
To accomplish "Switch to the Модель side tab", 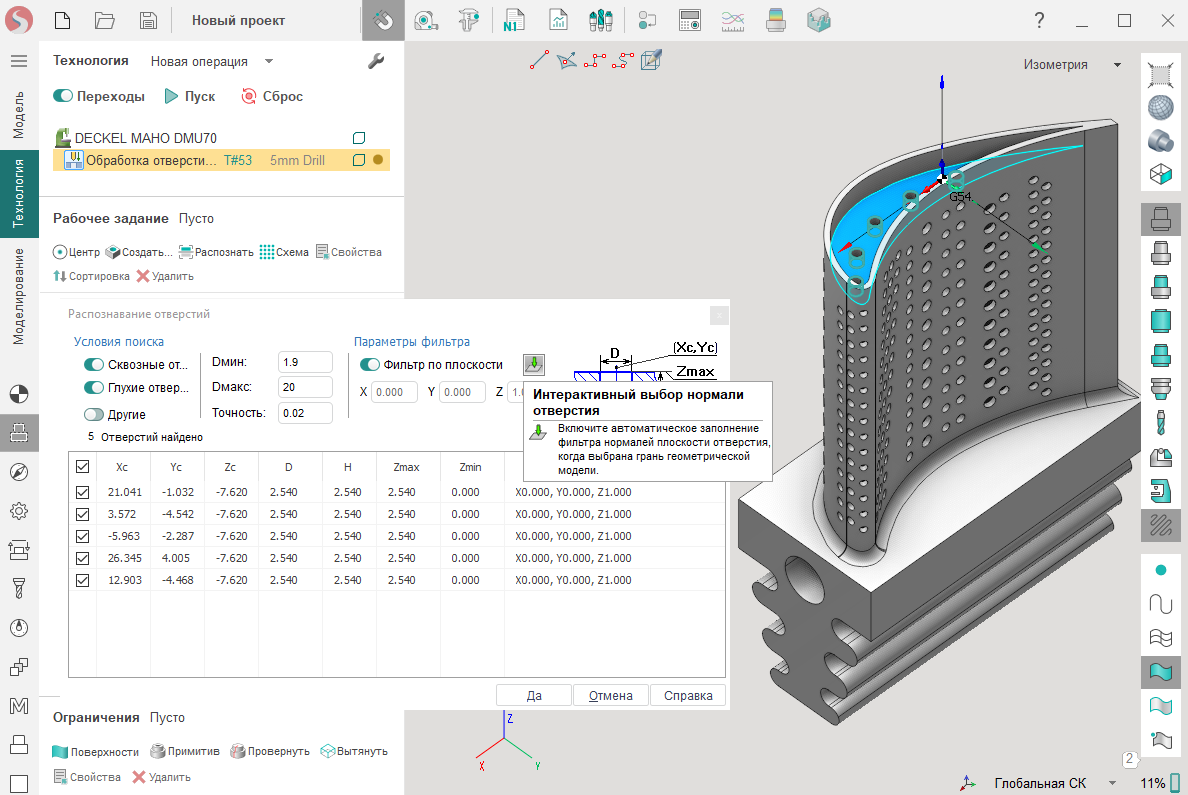I will [x=18, y=114].
